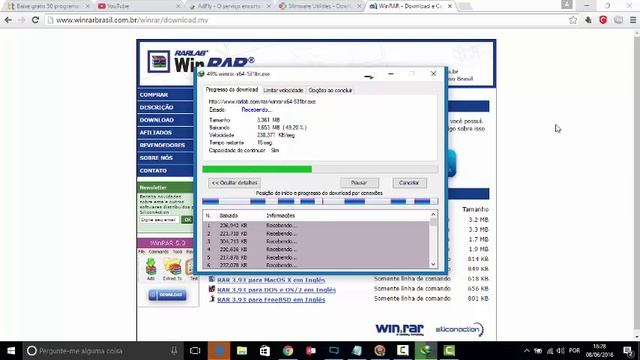
Task: Select the 'Progresso do download' tab
Action: [x=231, y=89]
